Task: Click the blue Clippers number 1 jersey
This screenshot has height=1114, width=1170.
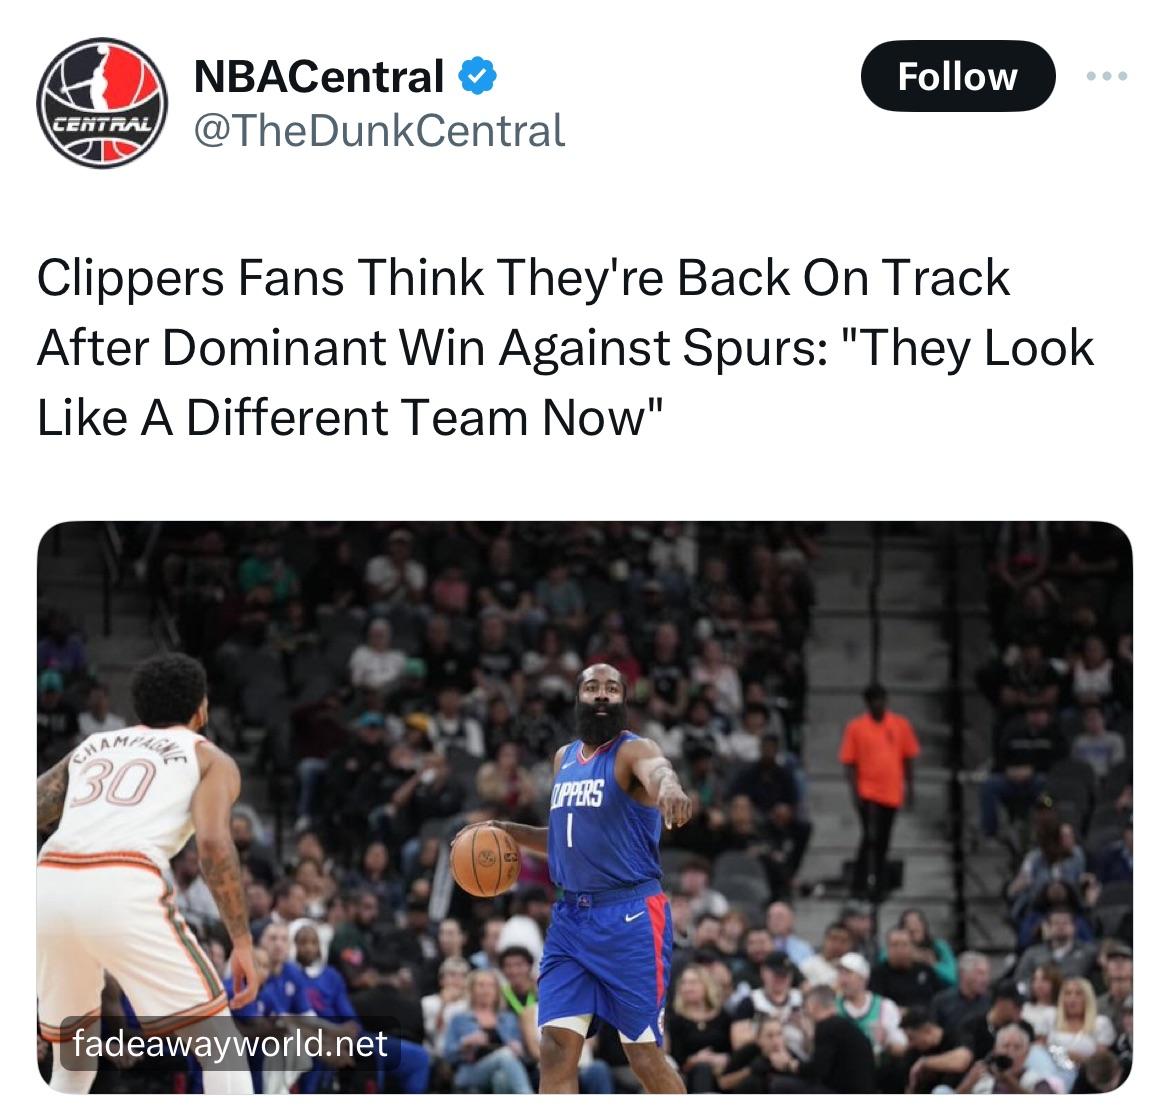Action: (604, 813)
